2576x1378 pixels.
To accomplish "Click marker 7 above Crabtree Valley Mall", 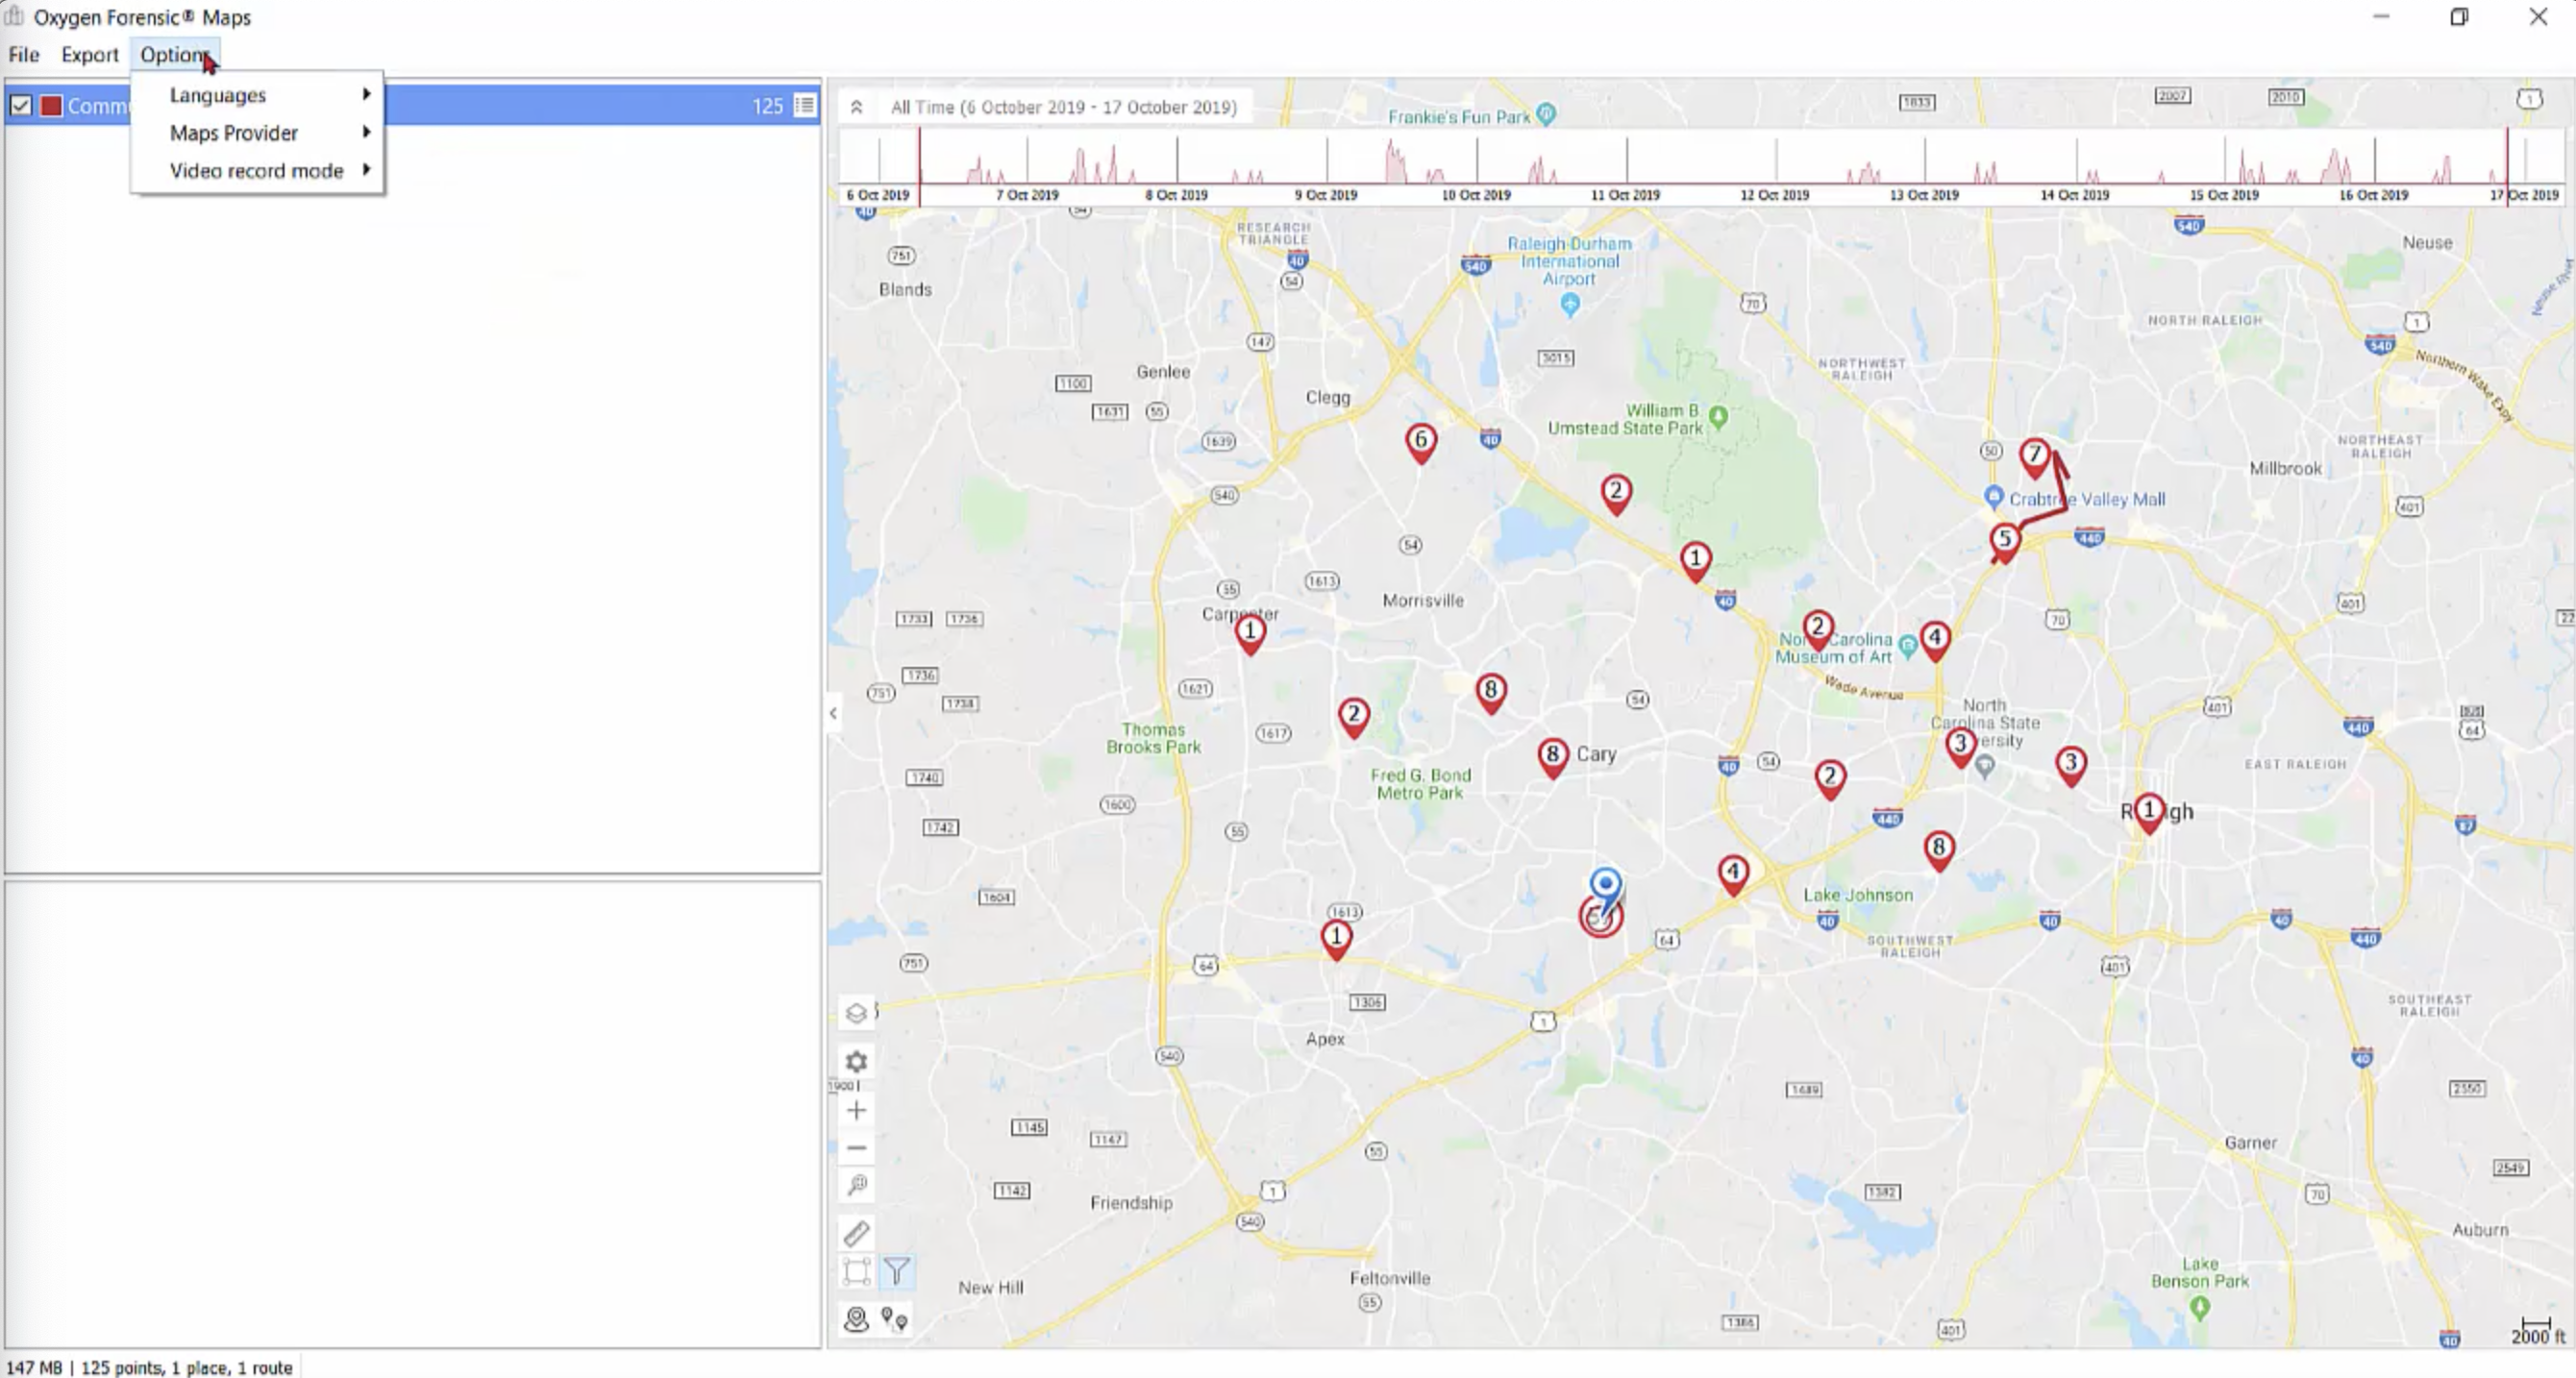I will [2035, 456].
